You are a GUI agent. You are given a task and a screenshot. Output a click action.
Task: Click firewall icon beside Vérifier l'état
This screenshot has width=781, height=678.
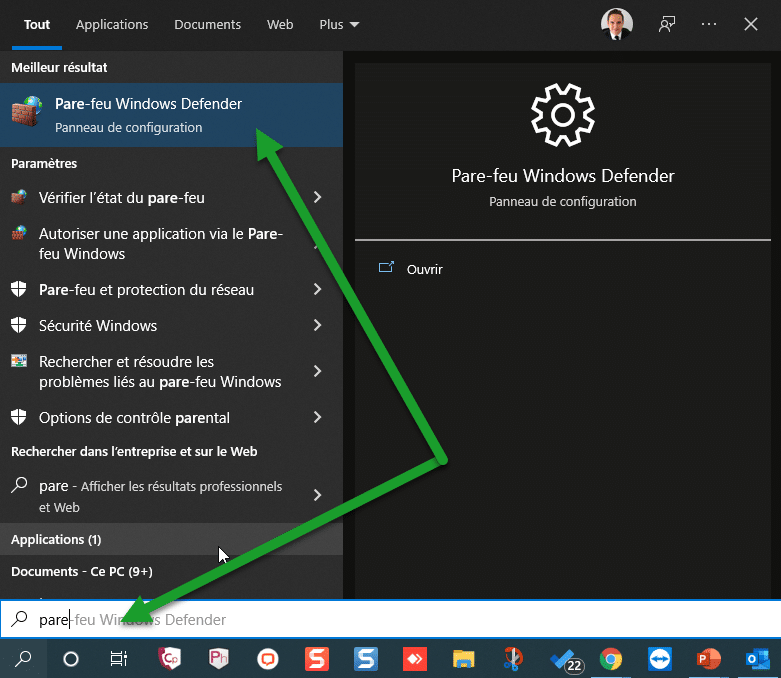pos(19,197)
